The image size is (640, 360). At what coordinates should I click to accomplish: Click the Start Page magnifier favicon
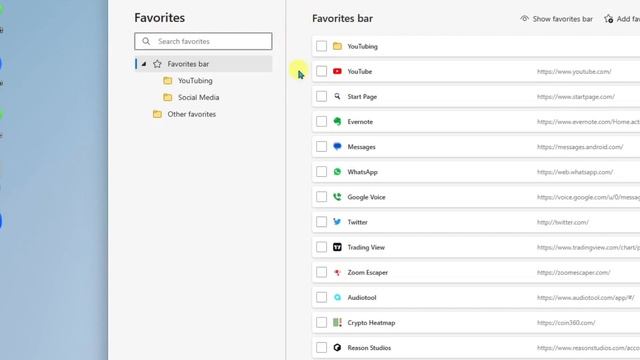pos(337,96)
